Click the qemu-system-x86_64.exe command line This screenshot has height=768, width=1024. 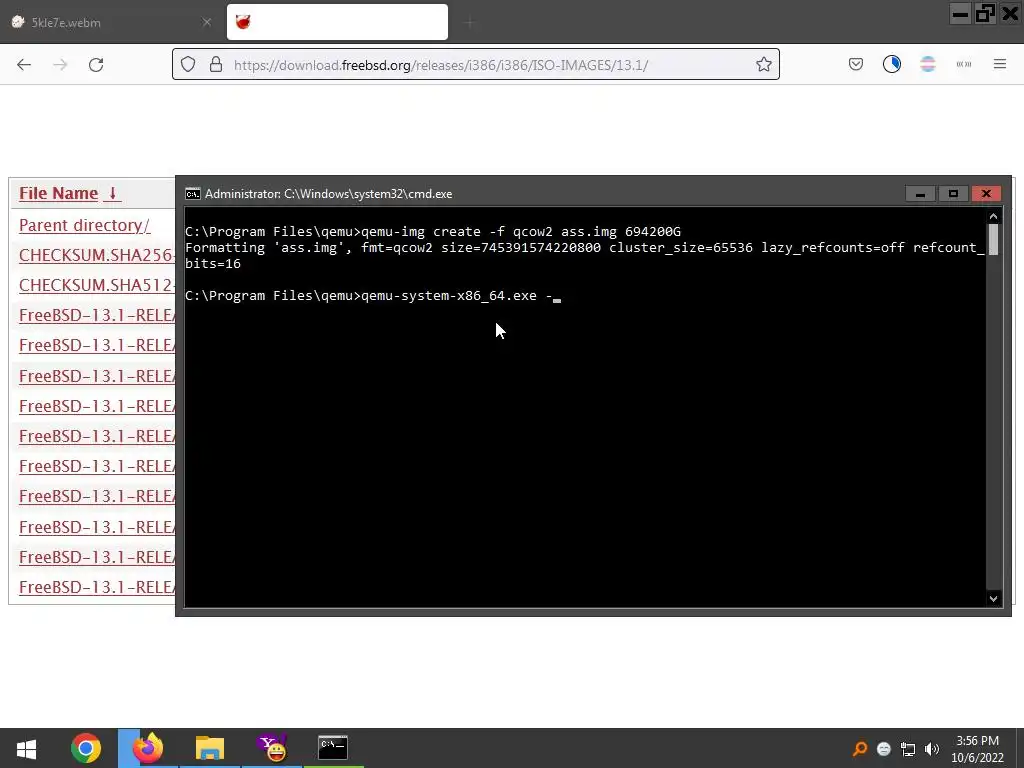372,296
